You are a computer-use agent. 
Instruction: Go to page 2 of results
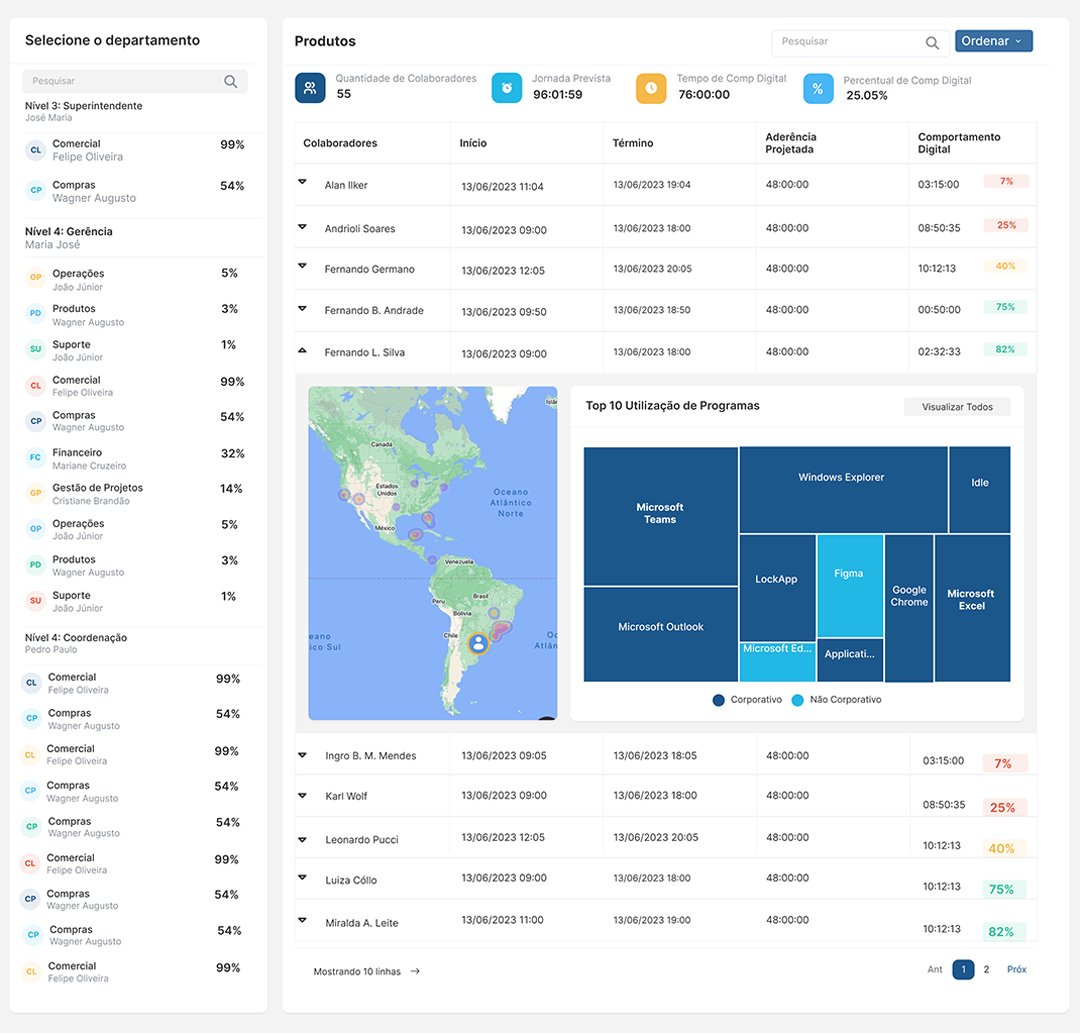(986, 969)
